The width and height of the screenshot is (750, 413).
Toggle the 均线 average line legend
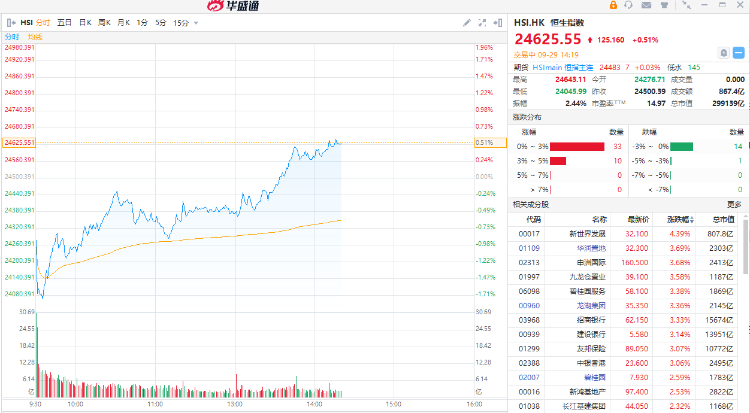pyautogui.click(x=35, y=36)
